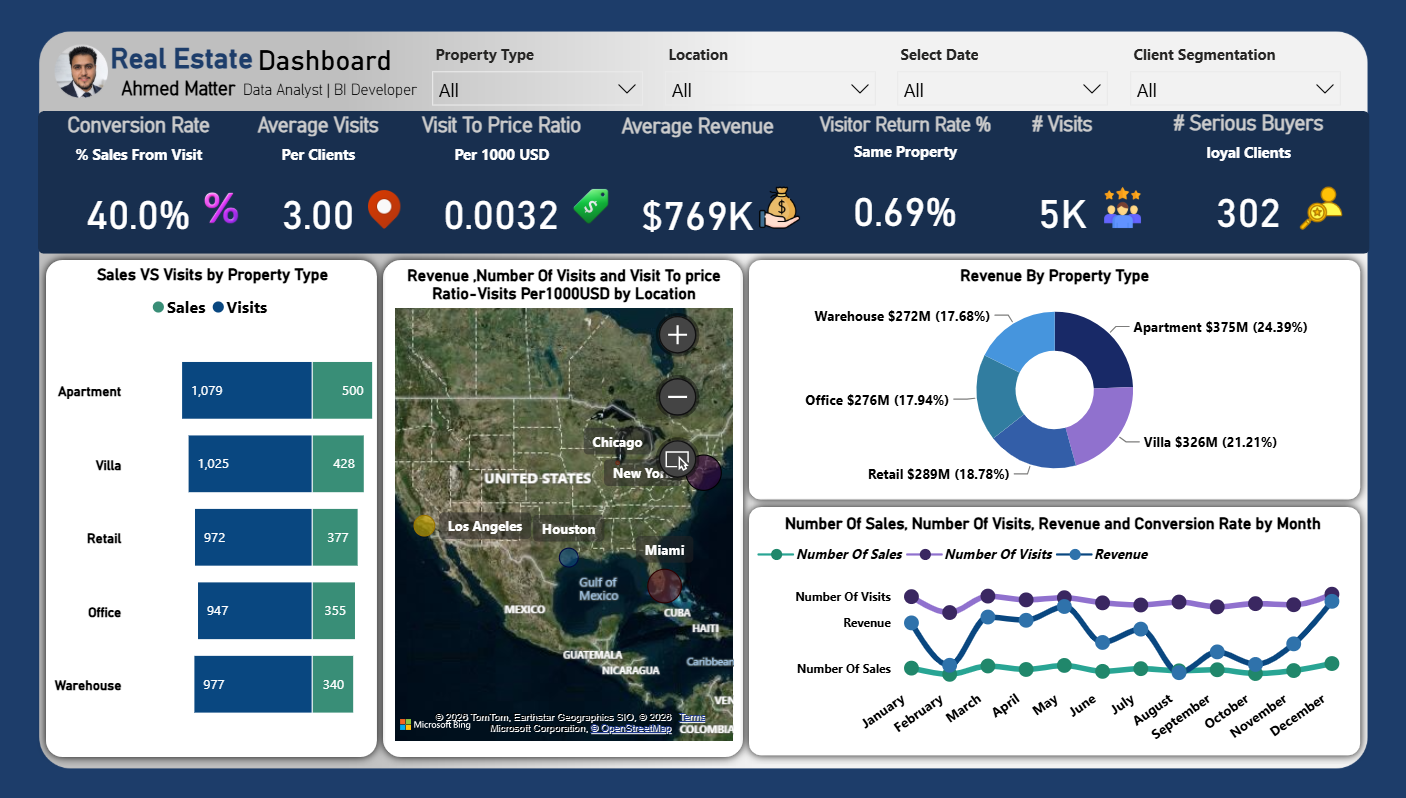Screen dimensions: 1406x798
Task: Select the Retail donut slice
Action: 1033,442
